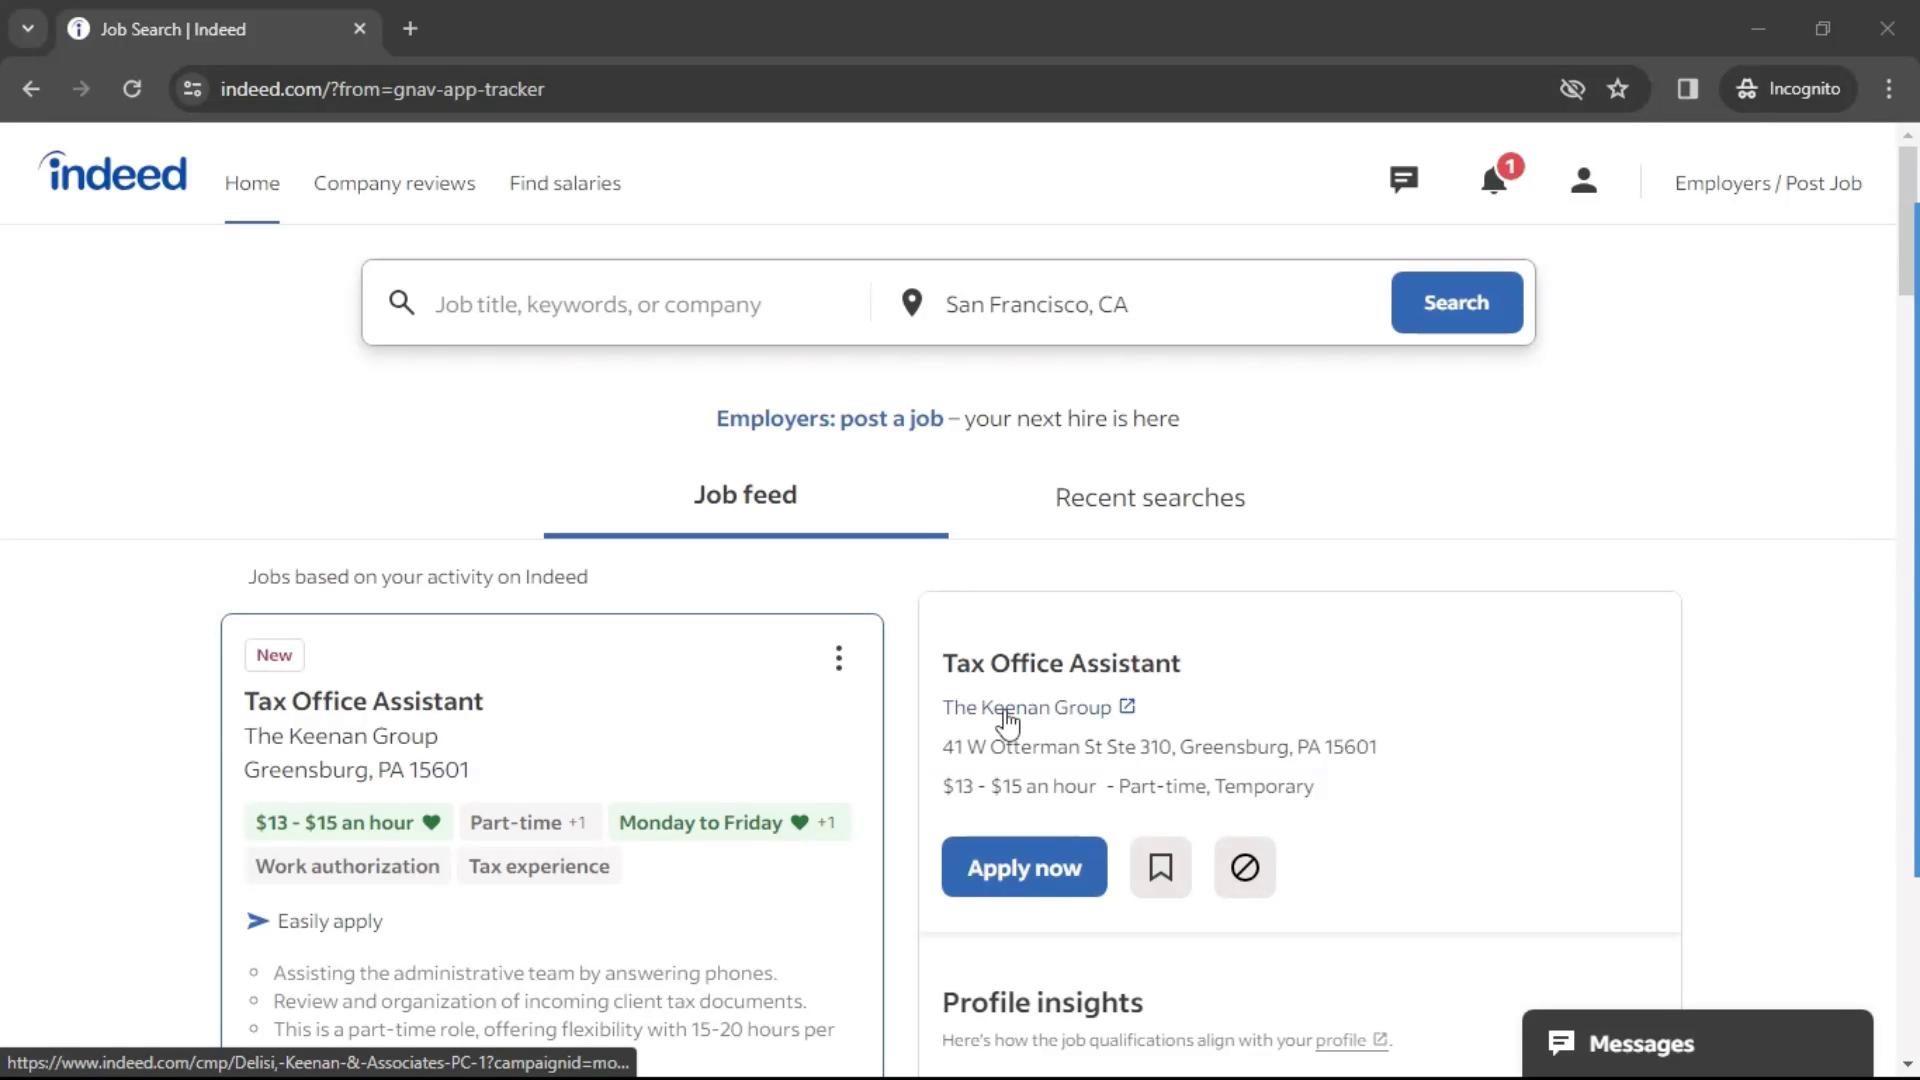Click Apply now button for Tax Office Assistant

pyautogui.click(x=1026, y=868)
